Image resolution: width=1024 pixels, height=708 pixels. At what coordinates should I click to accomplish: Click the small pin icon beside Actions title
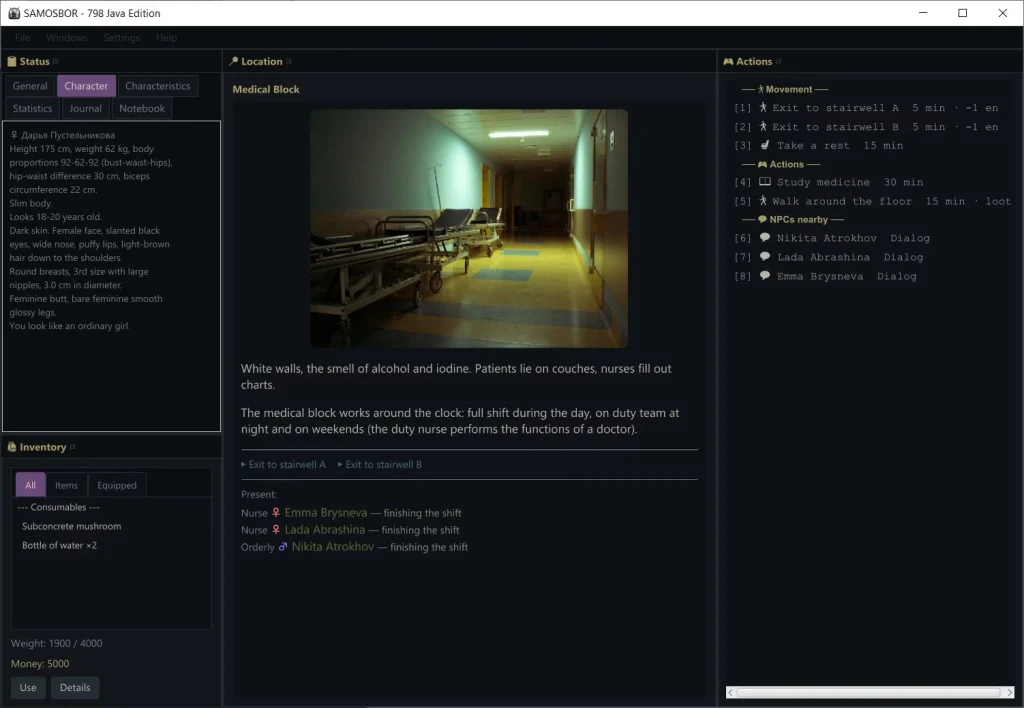pos(778,61)
